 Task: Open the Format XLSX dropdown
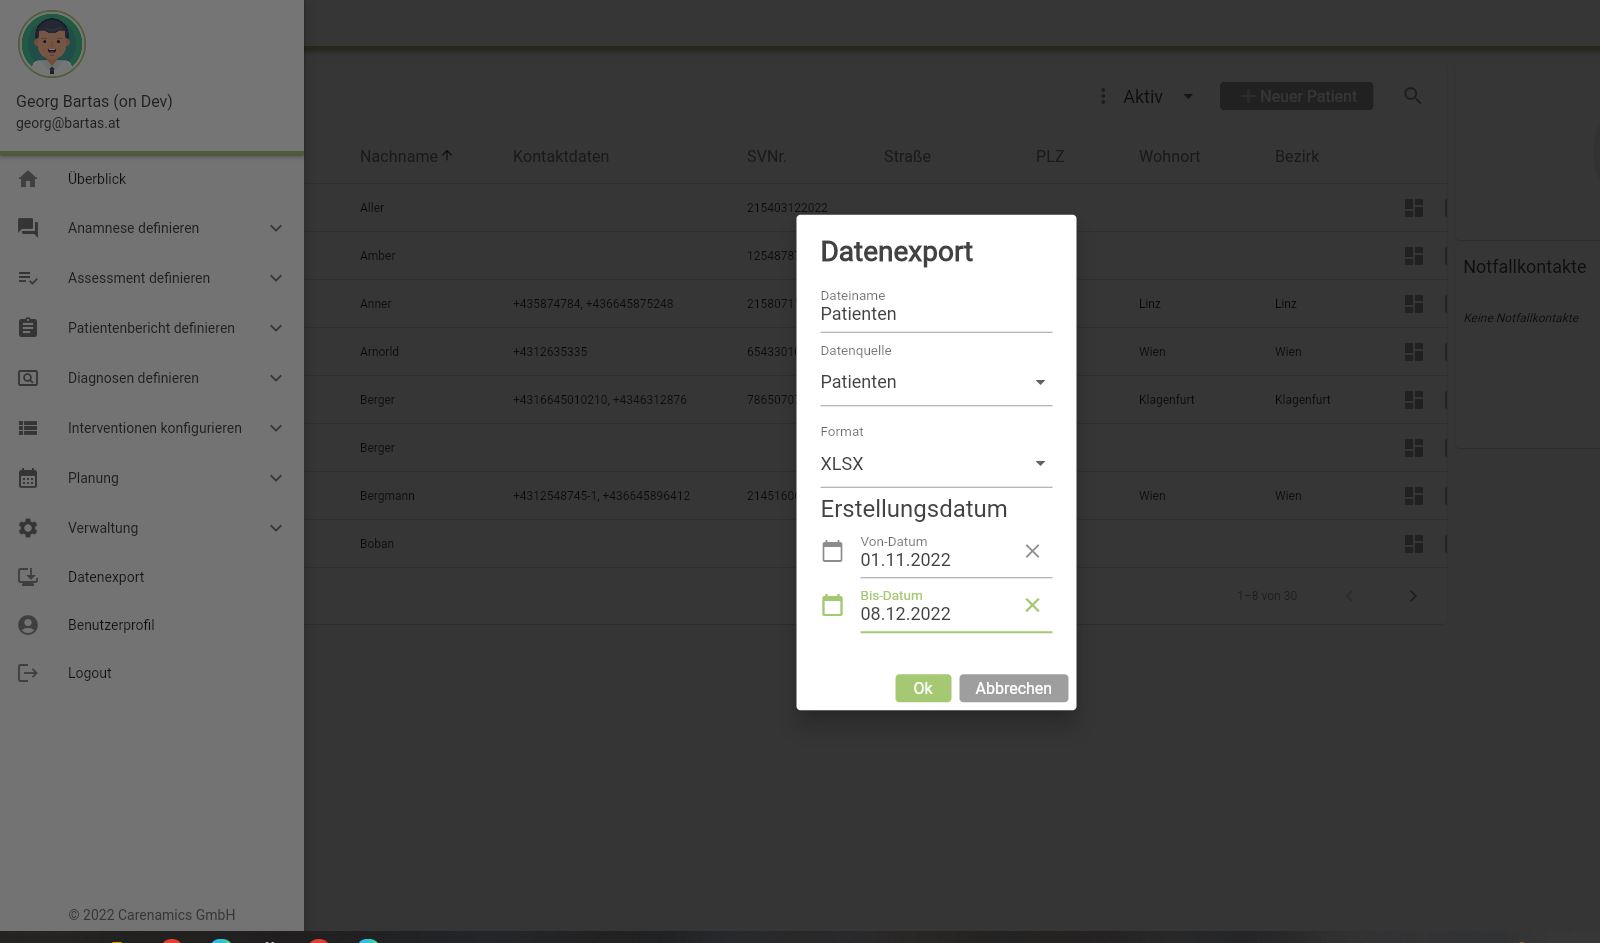935,464
